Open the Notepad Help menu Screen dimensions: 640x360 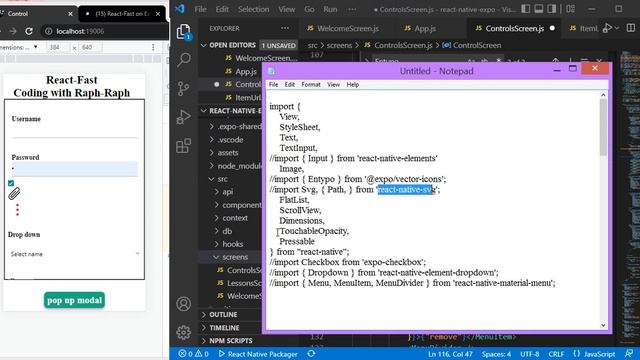coord(353,84)
